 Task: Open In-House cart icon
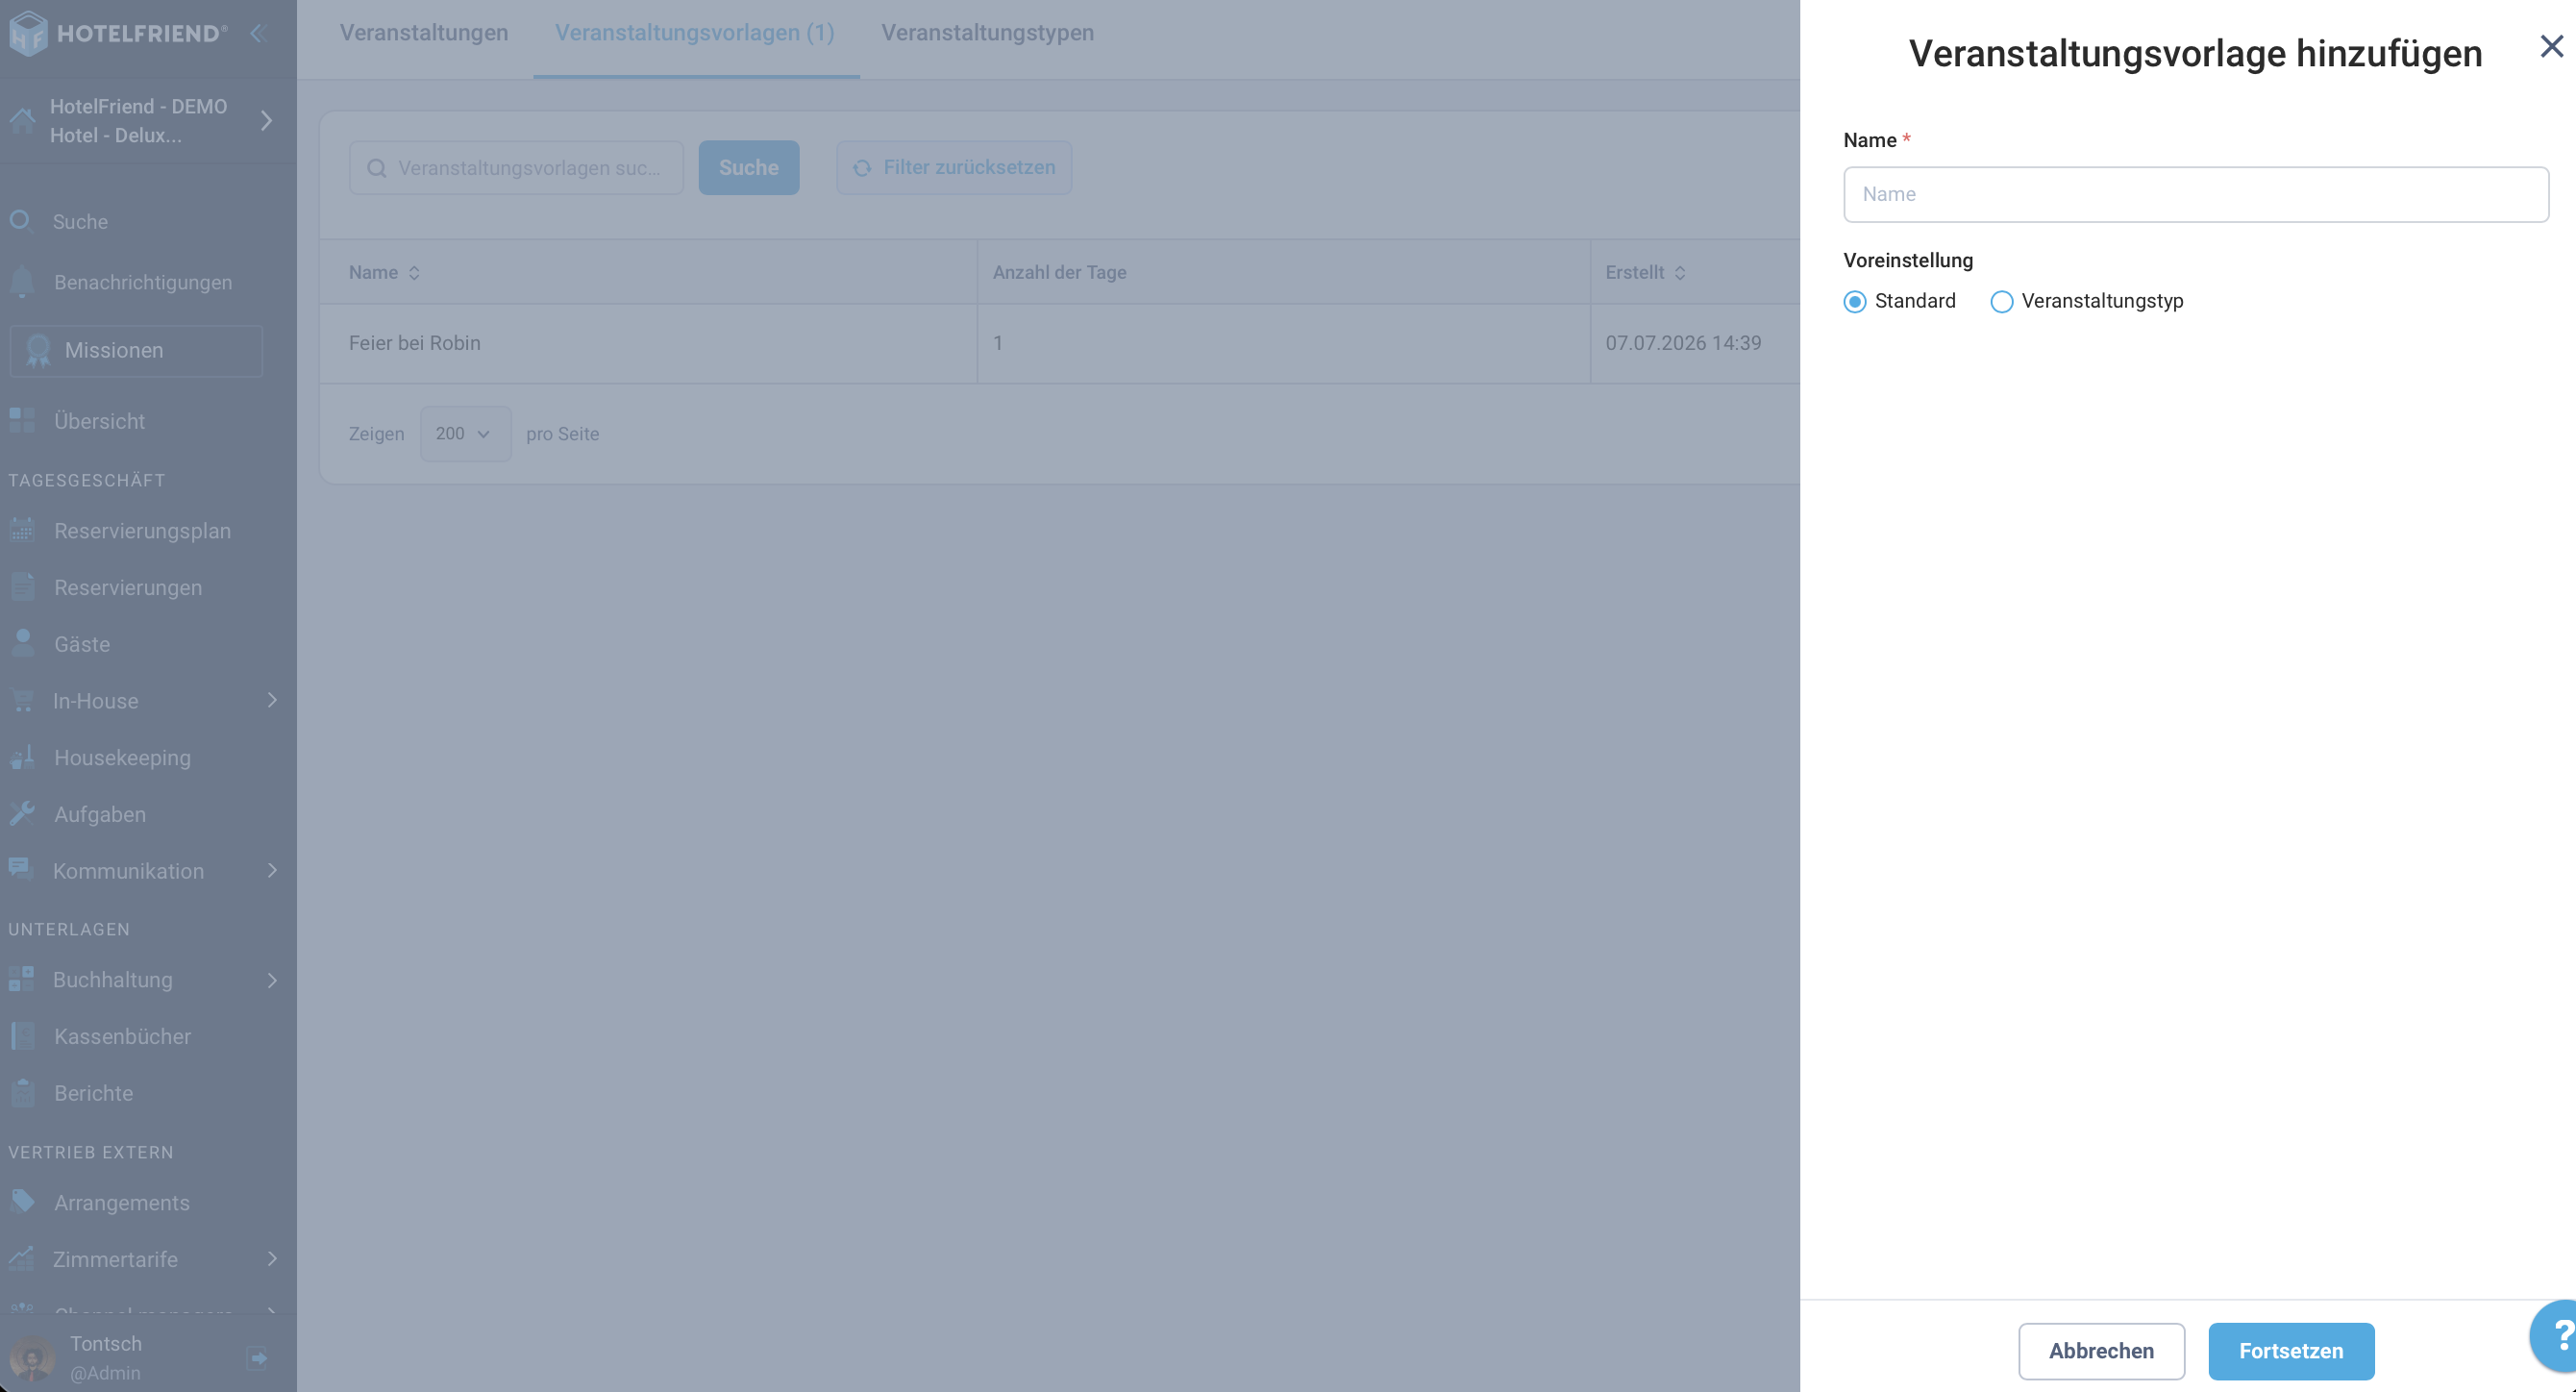coord(22,700)
